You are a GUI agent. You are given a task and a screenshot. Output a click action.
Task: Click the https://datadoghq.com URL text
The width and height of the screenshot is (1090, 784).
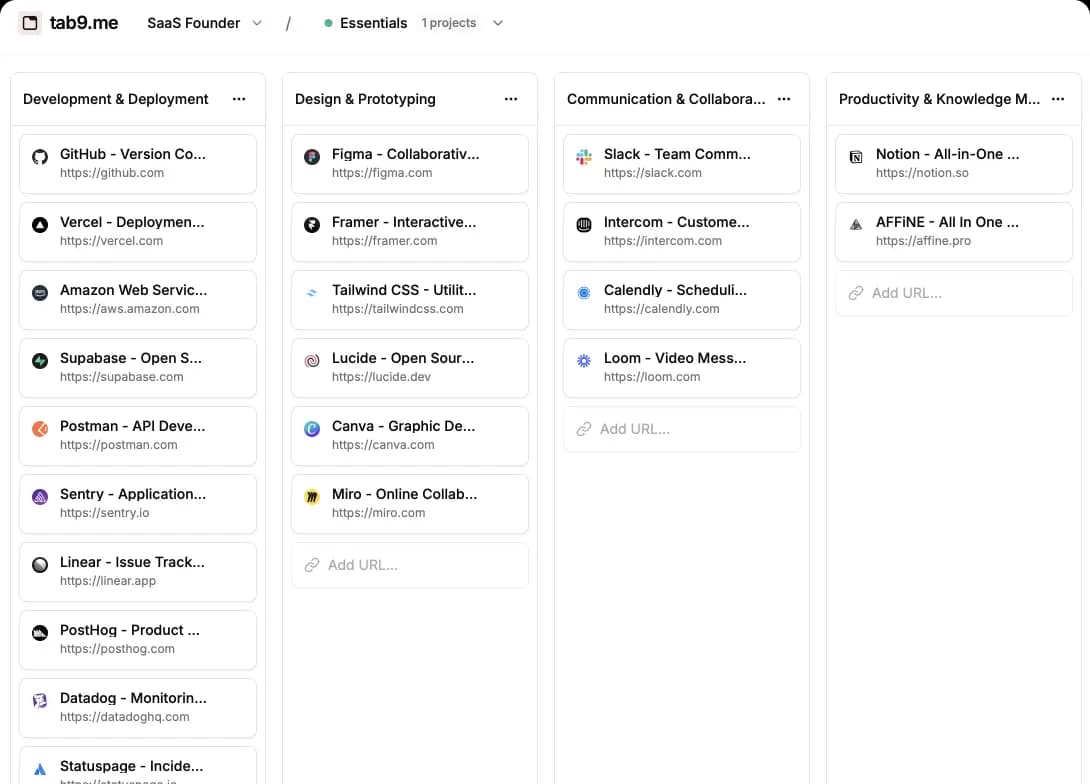click(x=124, y=717)
